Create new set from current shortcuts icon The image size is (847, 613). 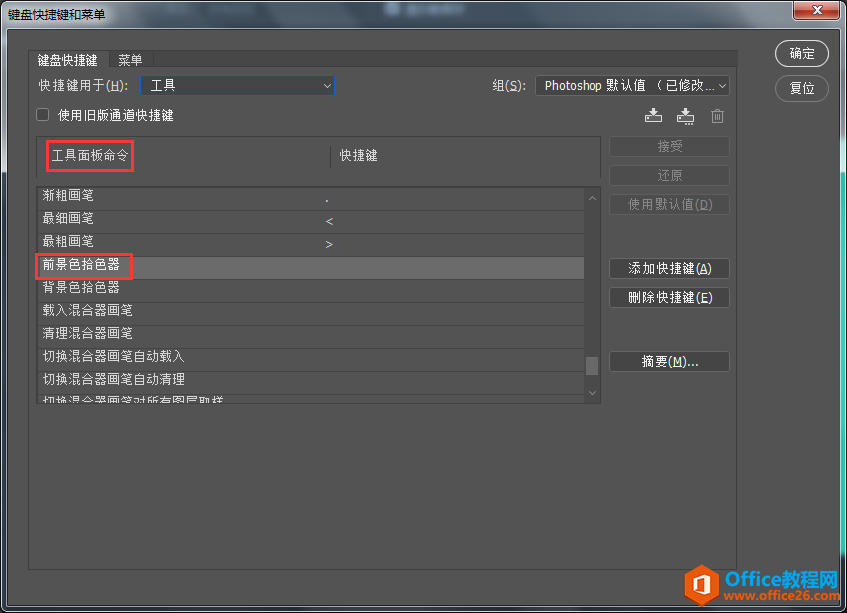[x=685, y=116]
